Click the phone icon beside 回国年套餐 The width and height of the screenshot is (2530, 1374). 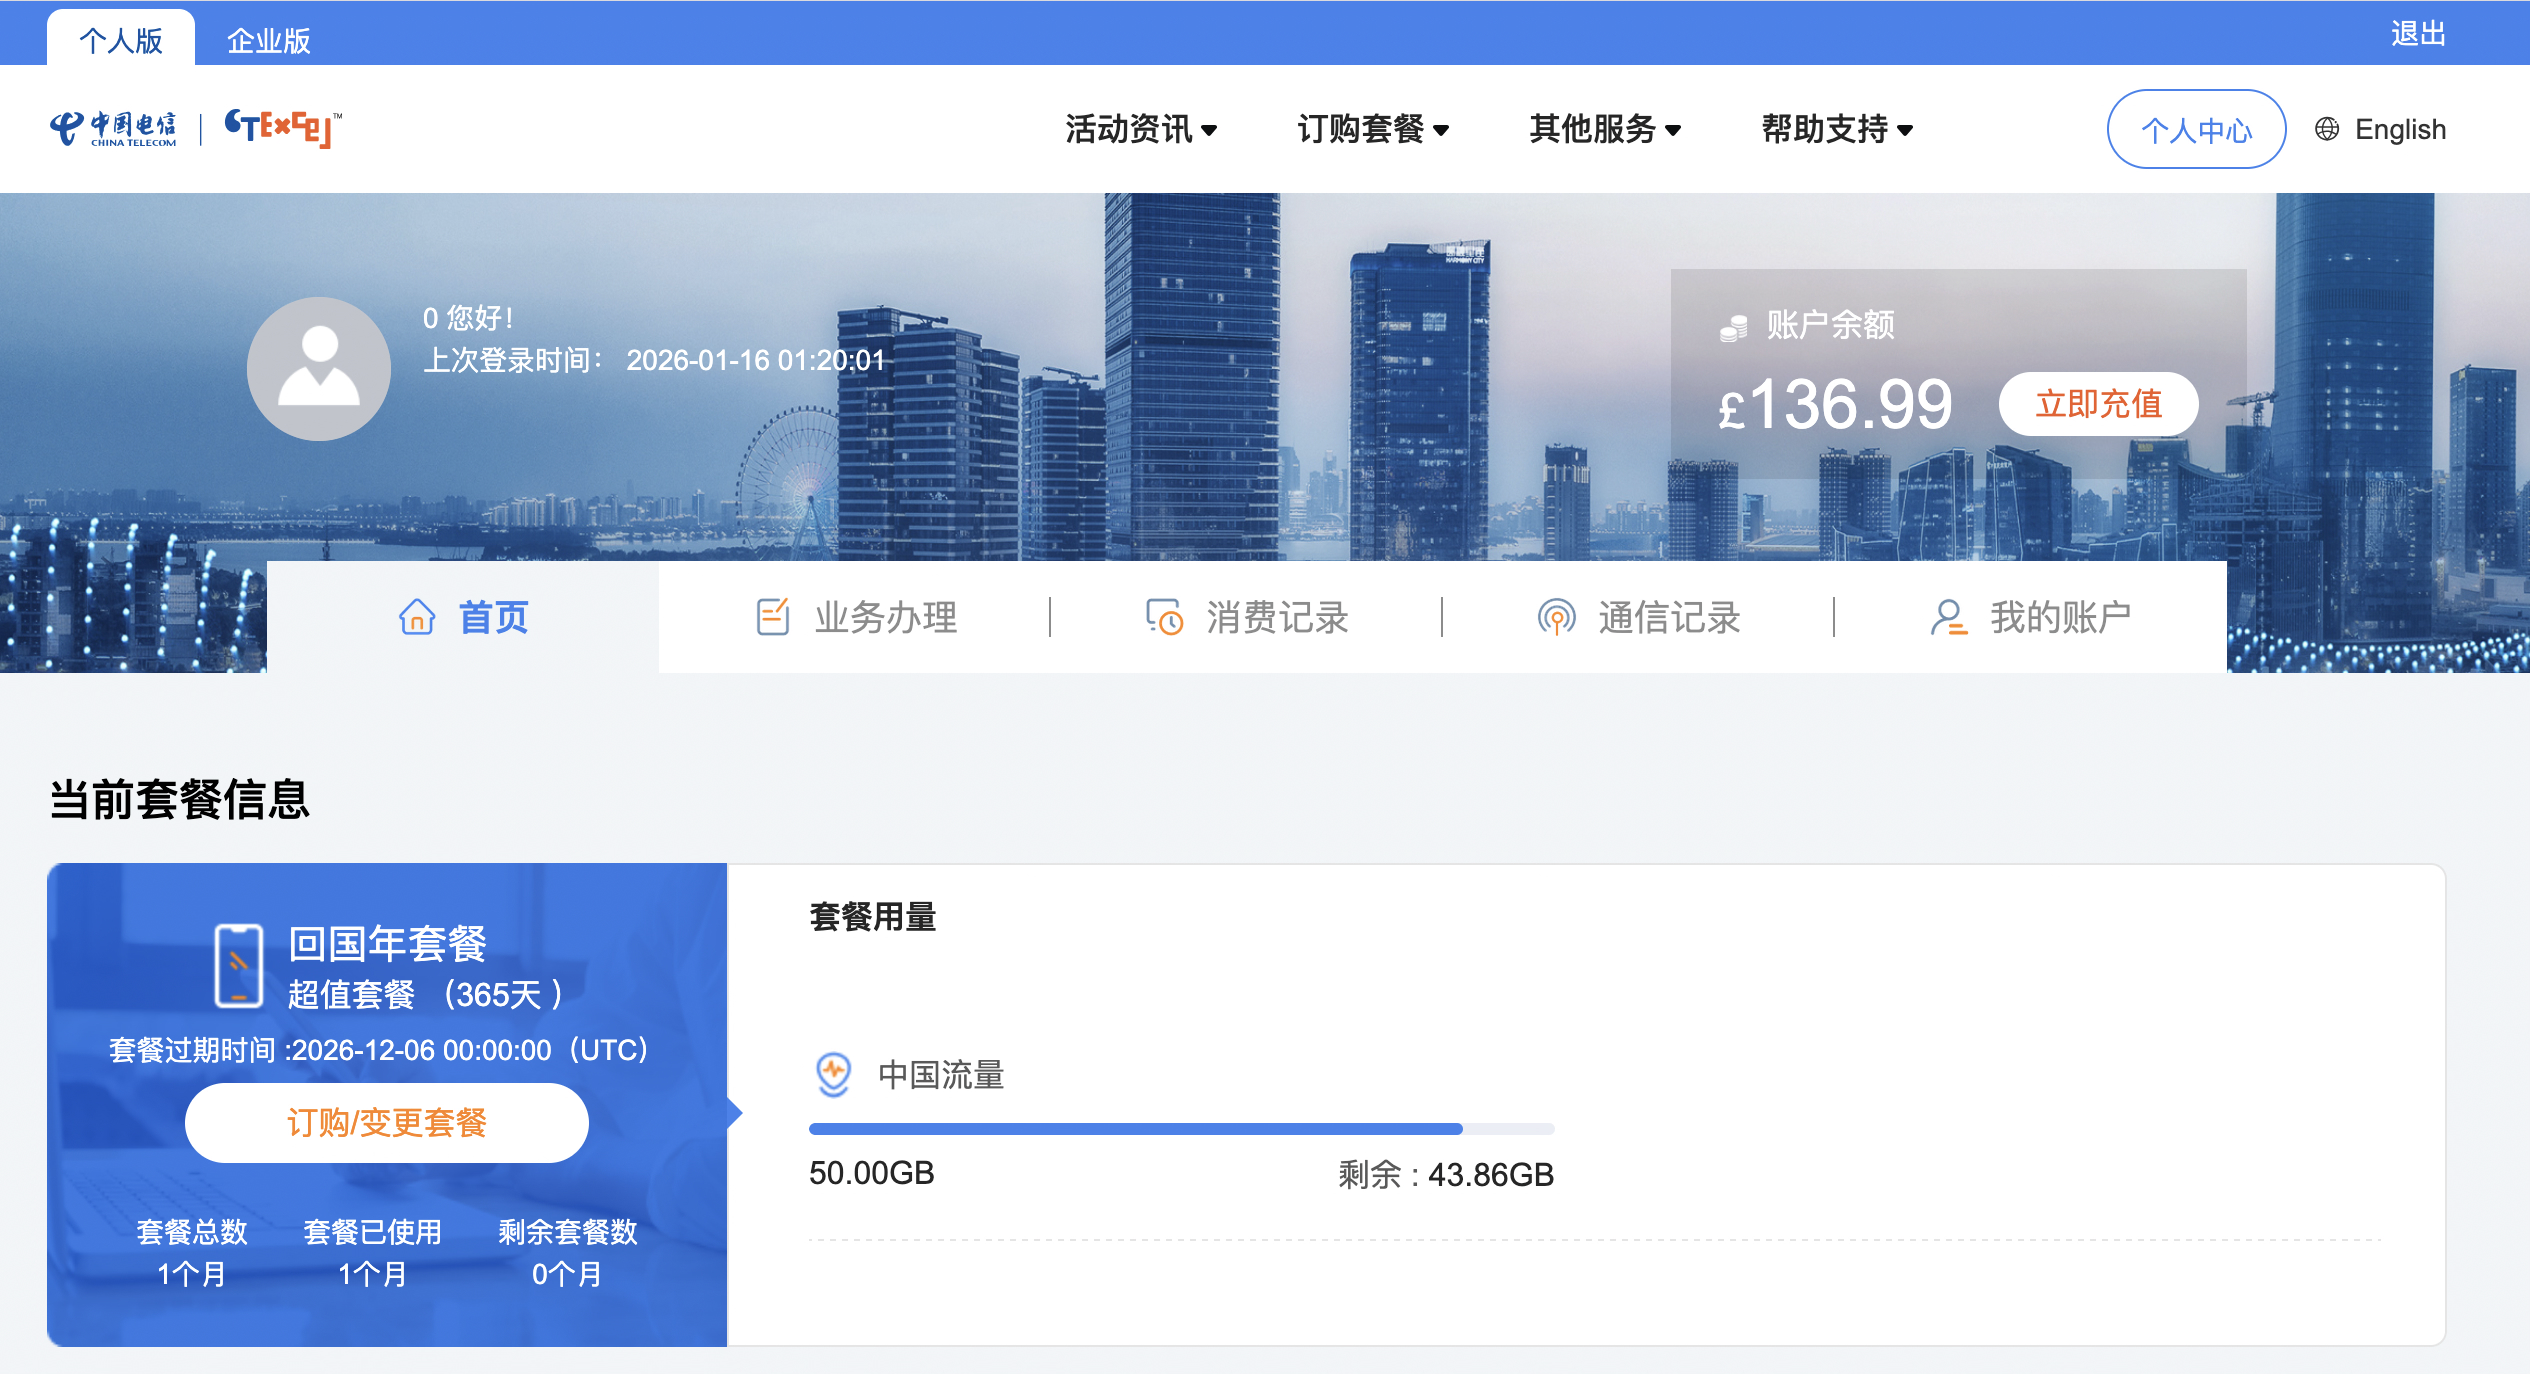click(239, 966)
